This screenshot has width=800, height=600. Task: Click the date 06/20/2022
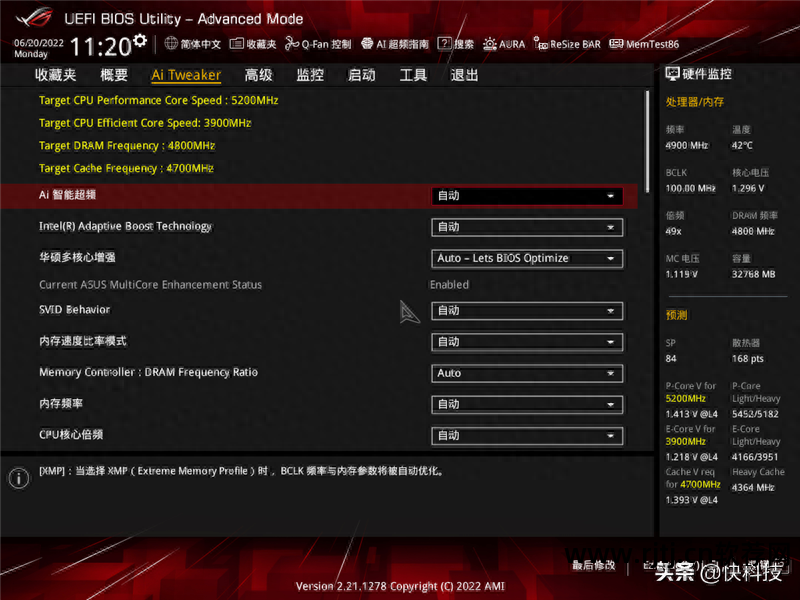[x=39, y=43]
